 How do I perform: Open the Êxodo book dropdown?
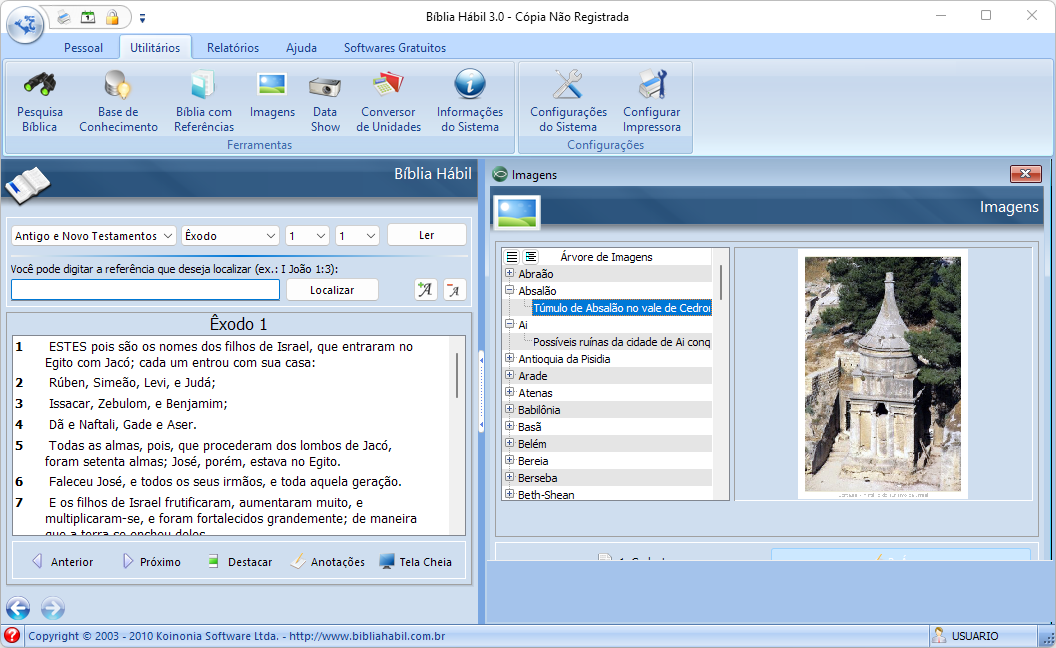[x=230, y=236]
